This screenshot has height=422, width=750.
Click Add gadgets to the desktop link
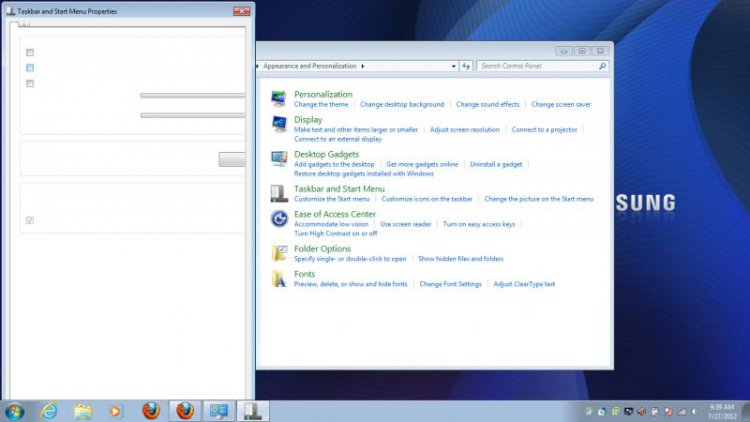point(334,164)
